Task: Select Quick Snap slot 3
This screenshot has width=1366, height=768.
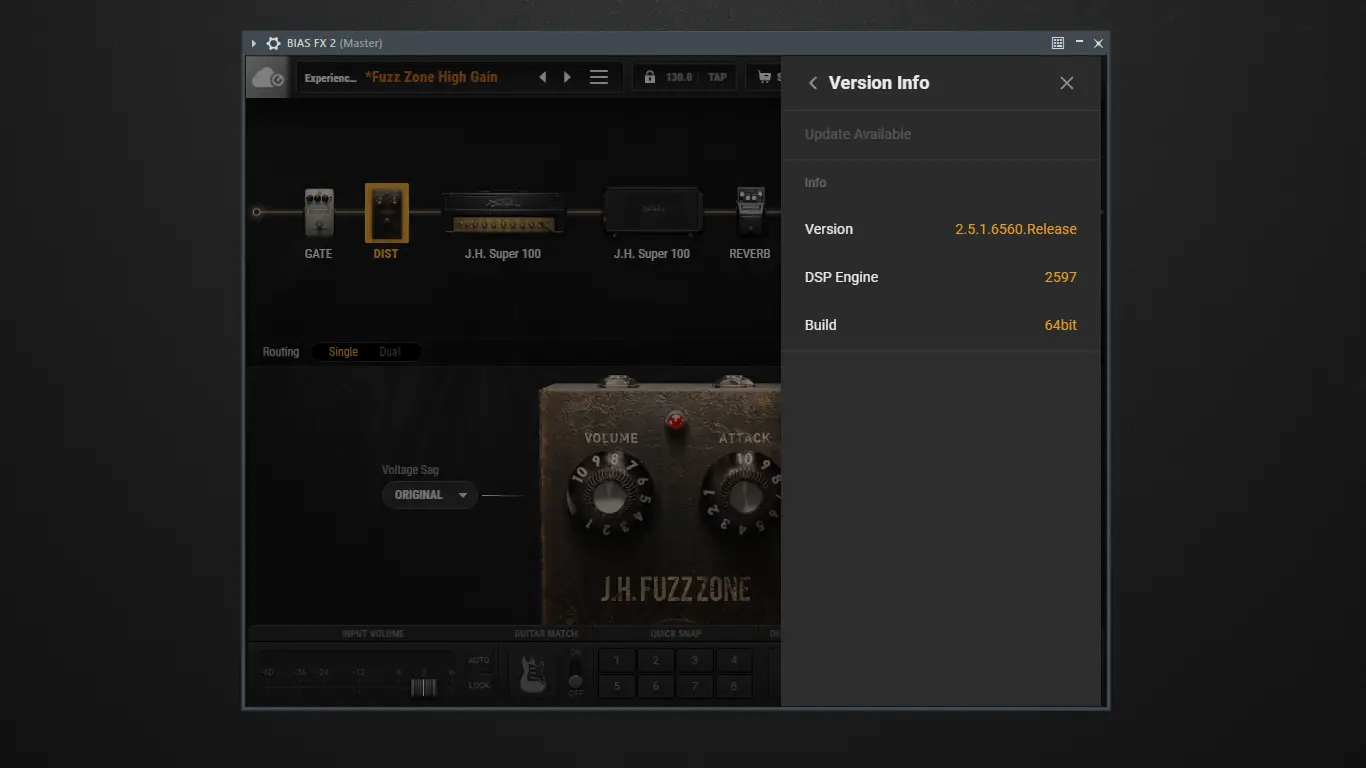Action: pos(695,660)
